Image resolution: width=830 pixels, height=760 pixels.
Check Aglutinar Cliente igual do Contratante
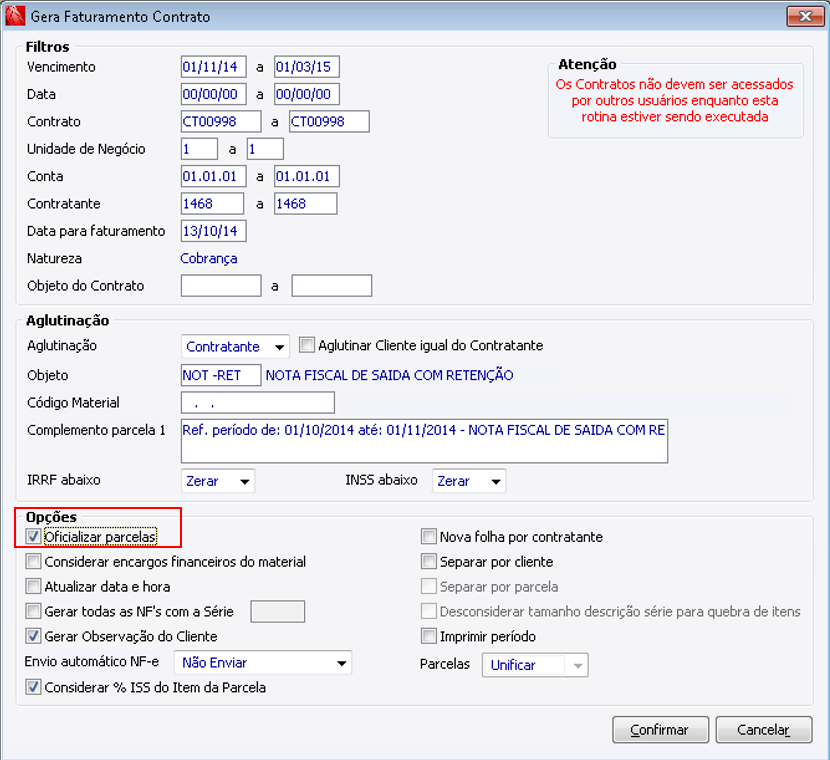(306, 346)
